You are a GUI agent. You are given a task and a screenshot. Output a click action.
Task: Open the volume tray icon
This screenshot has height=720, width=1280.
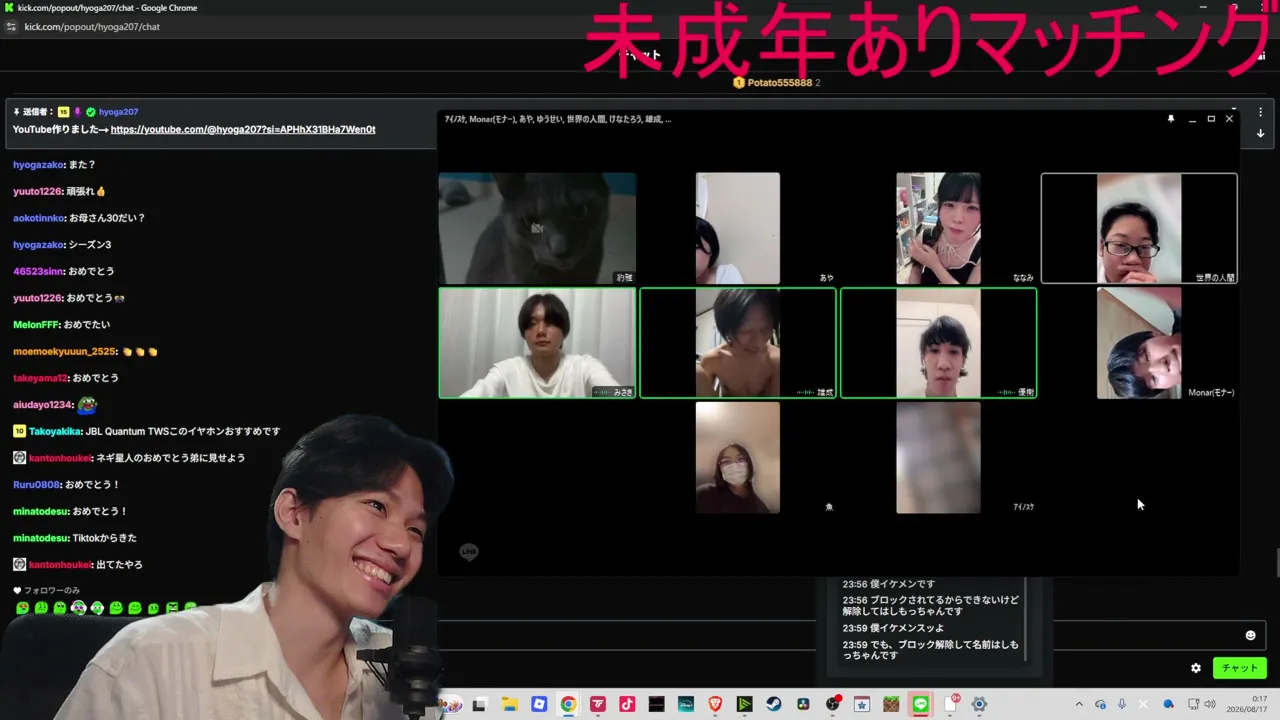[x=1210, y=704]
